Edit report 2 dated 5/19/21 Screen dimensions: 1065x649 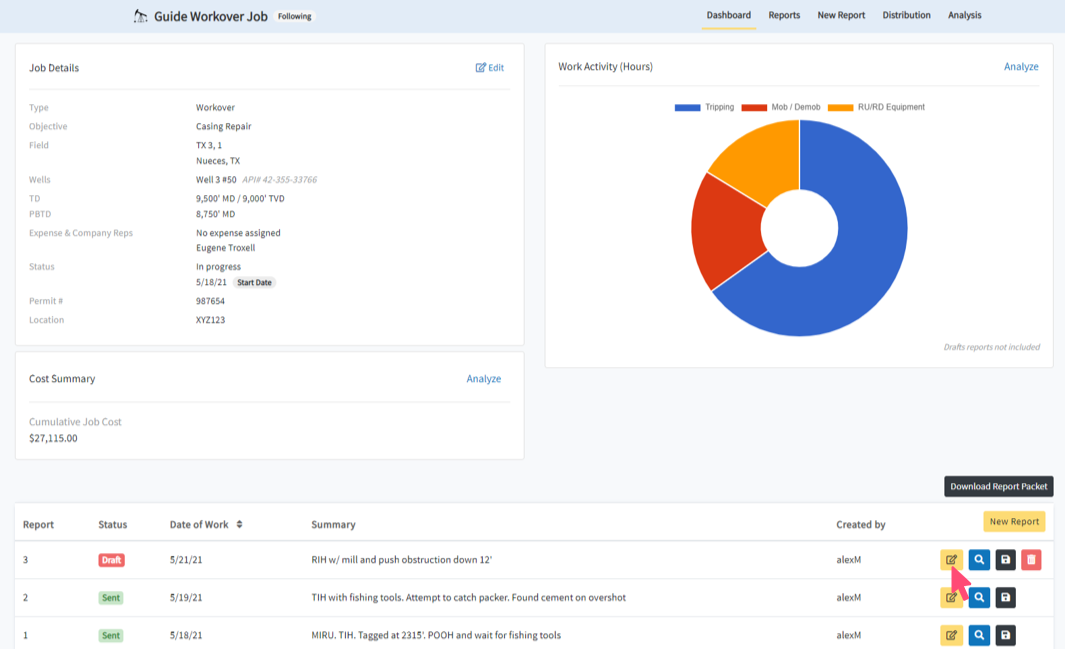pos(952,597)
